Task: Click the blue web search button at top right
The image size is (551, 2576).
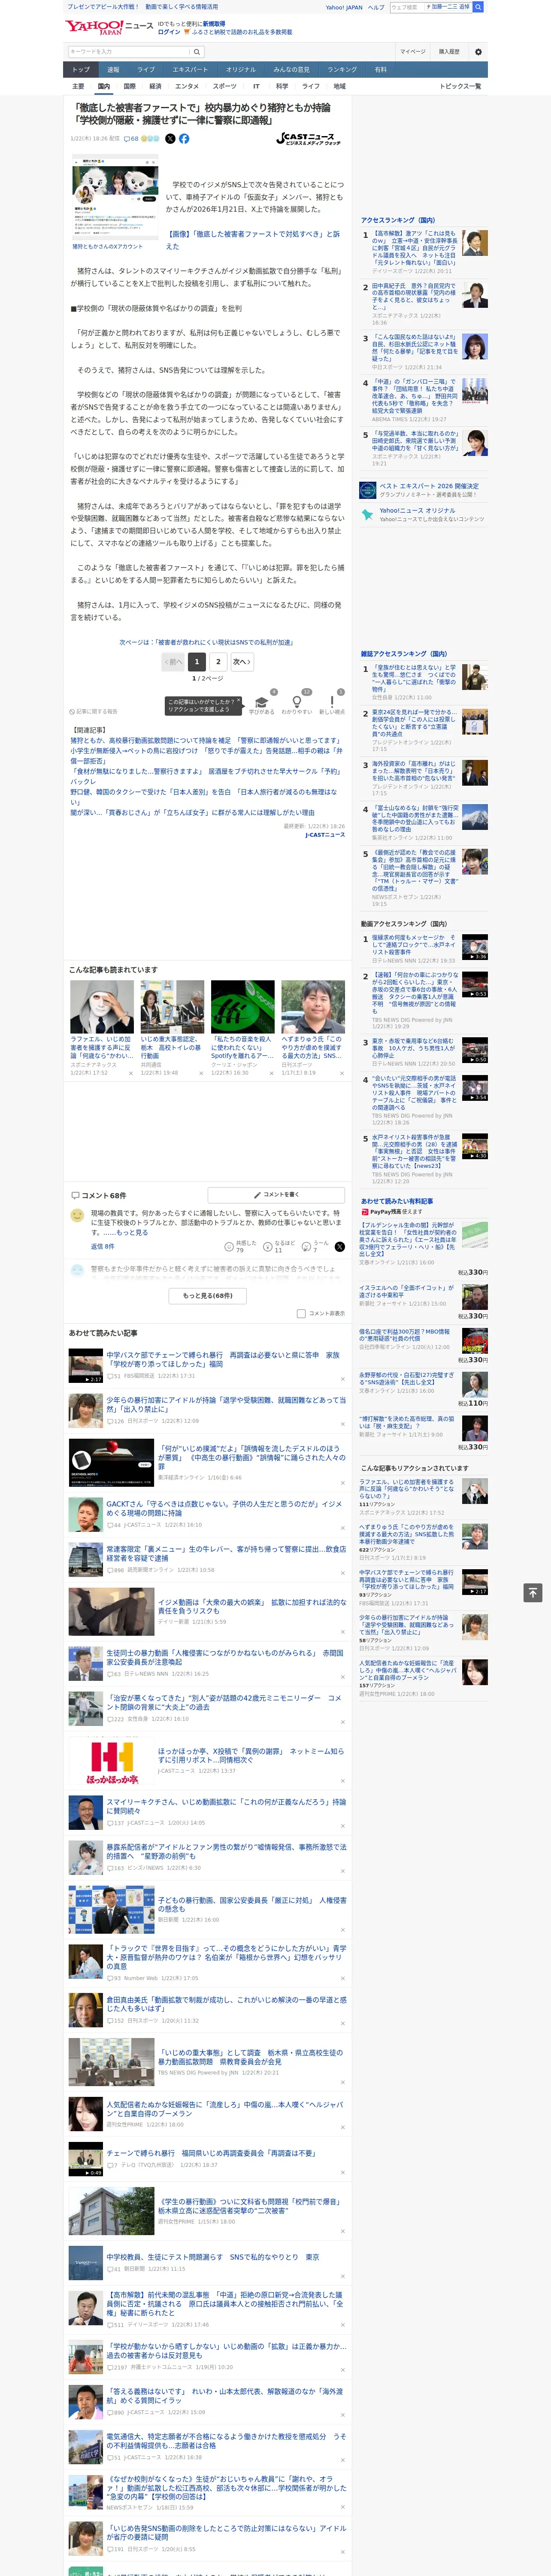Action: (478, 7)
